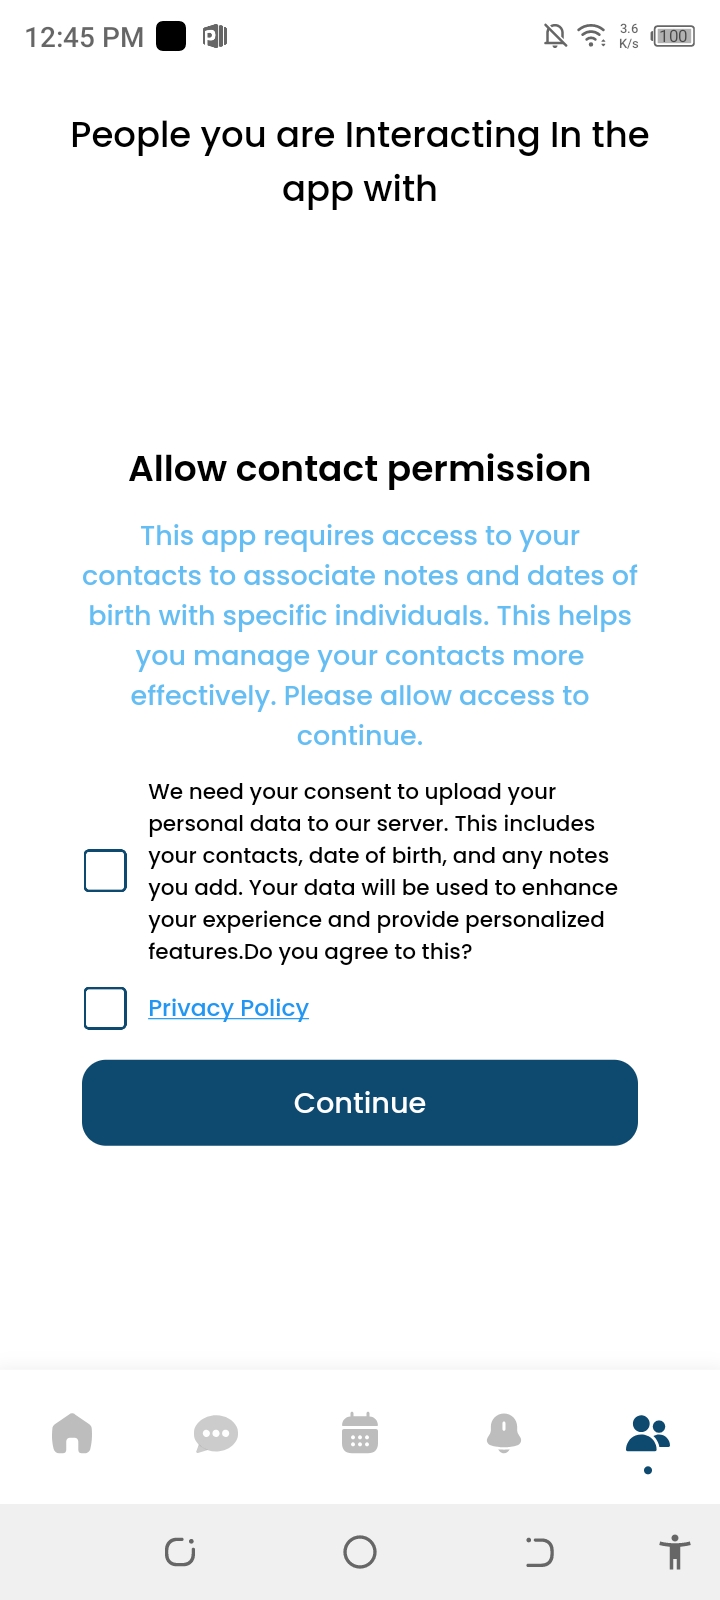Tap the Android home circle button
Image resolution: width=720 pixels, height=1600 pixels.
[x=360, y=1552]
